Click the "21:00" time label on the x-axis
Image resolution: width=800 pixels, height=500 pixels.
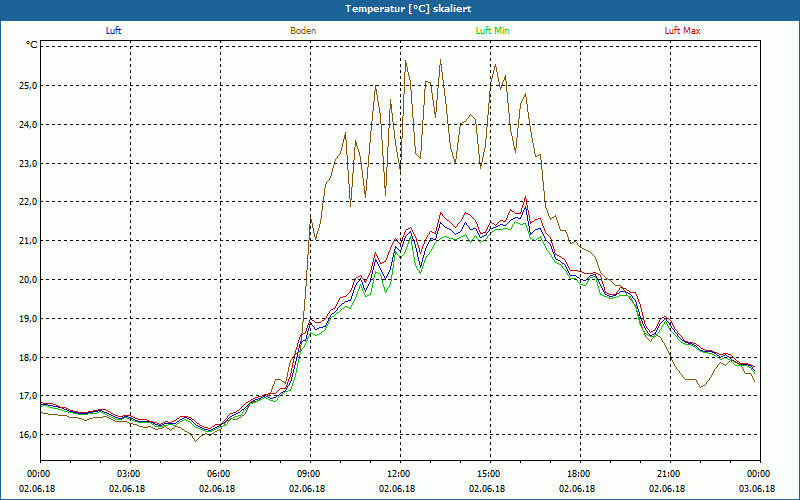point(670,474)
